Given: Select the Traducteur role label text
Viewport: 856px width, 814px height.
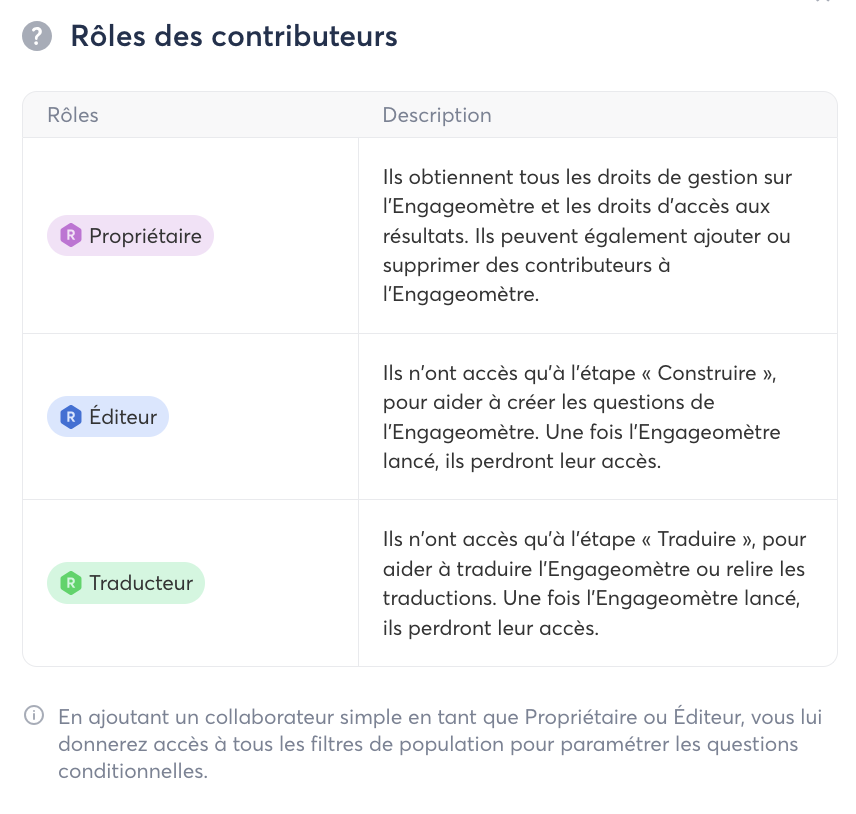Looking at the screenshot, I should (141, 583).
